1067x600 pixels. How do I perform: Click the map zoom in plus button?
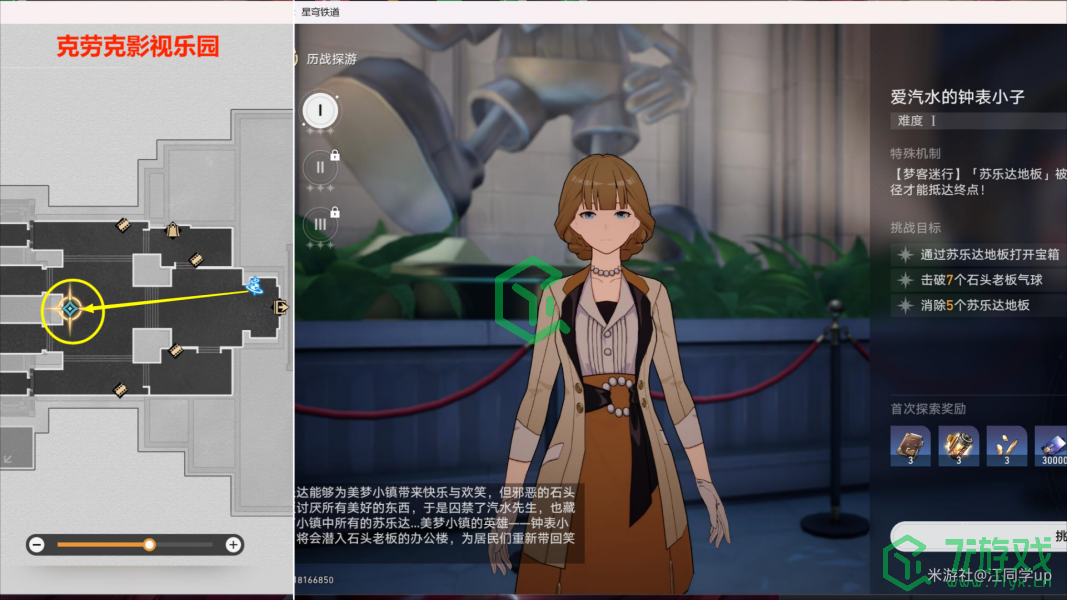tap(233, 545)
